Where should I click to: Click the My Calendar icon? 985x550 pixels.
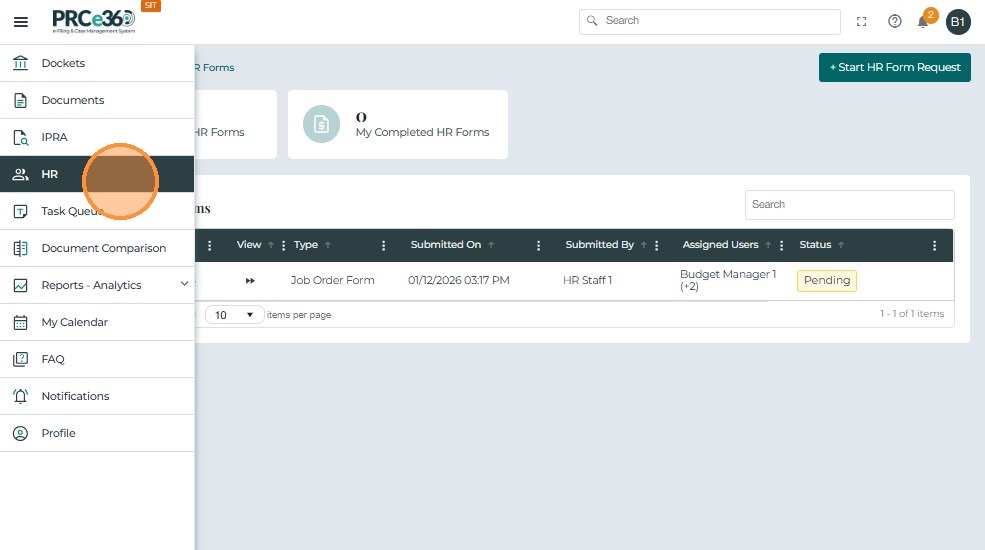pyautogui.click(x=21, y=322)
